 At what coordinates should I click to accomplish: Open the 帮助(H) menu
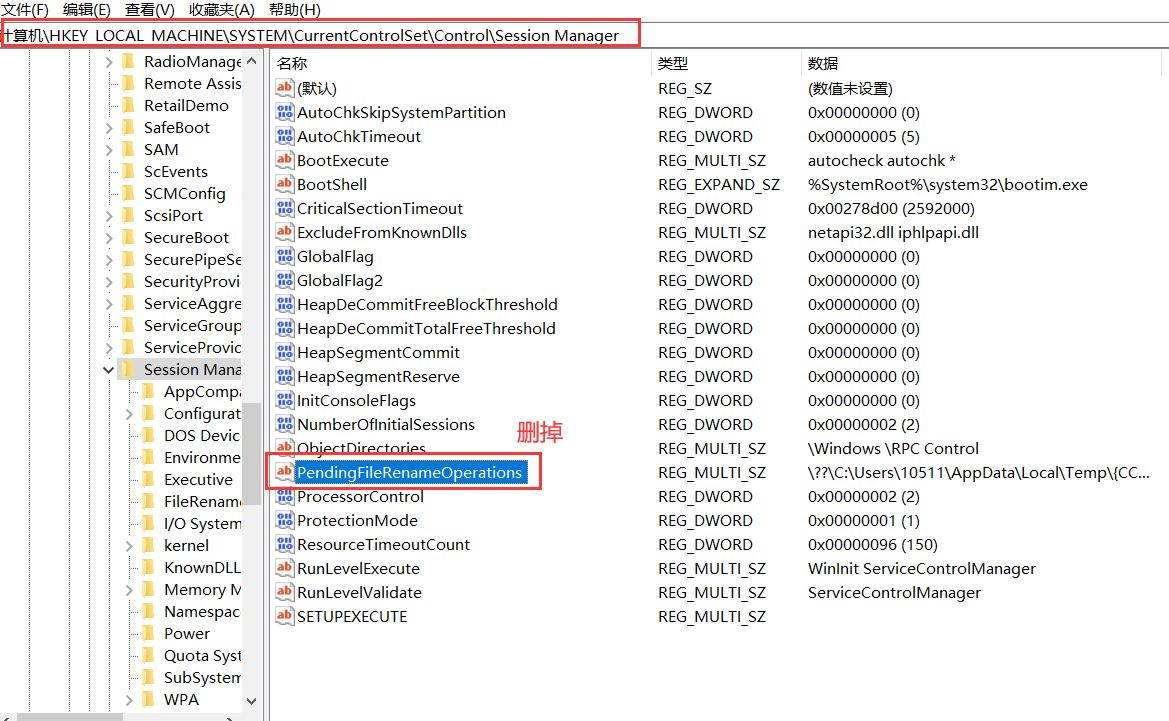tap(295, 10)
